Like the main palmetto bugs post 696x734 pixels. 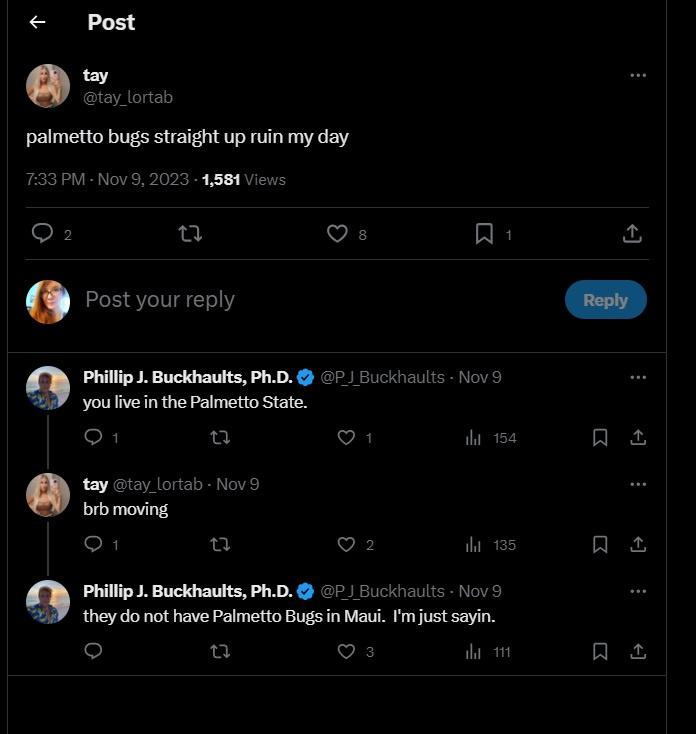tap(337, 234)
